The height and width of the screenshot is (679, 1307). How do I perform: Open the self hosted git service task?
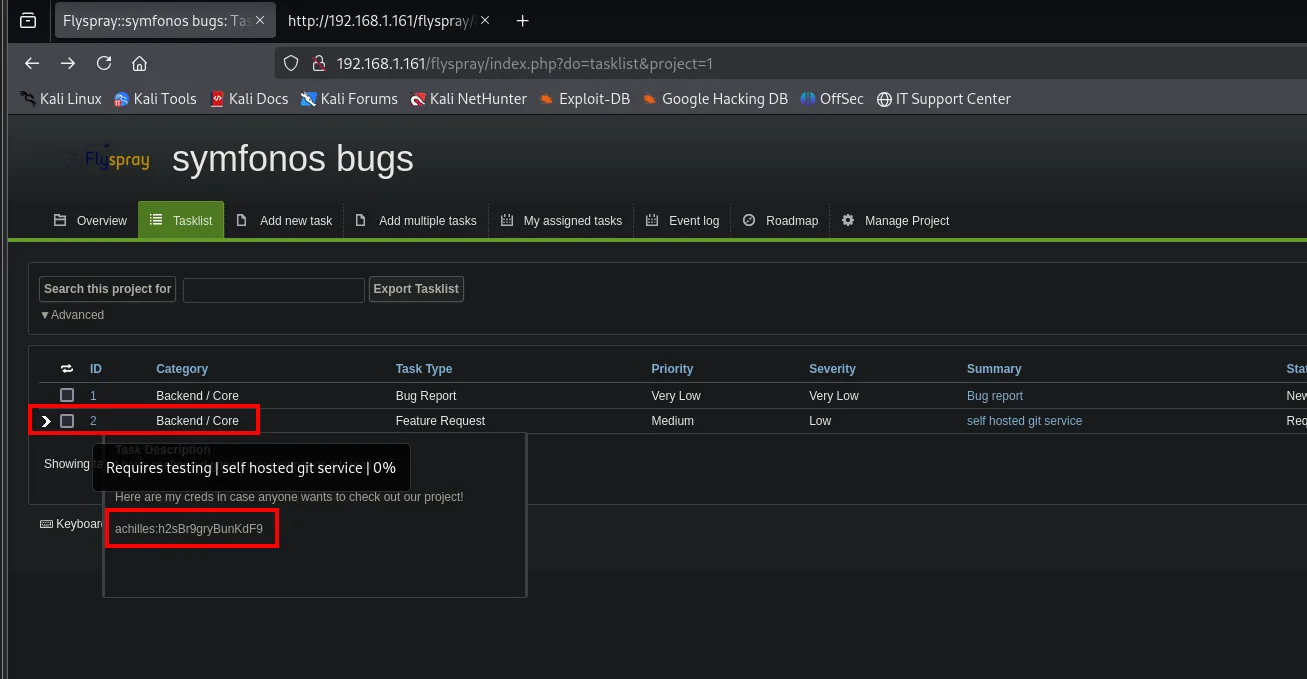[x=1024, y=421]
